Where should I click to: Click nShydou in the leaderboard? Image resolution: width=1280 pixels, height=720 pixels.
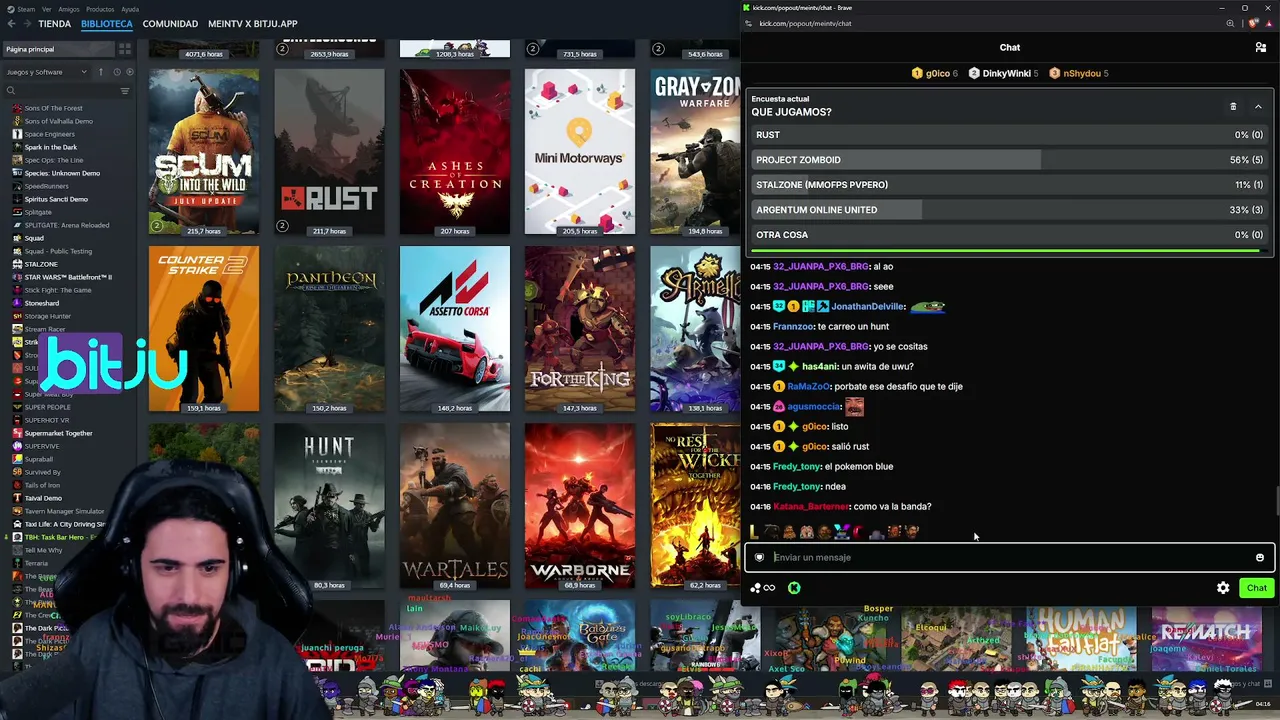coord(1082,73)
